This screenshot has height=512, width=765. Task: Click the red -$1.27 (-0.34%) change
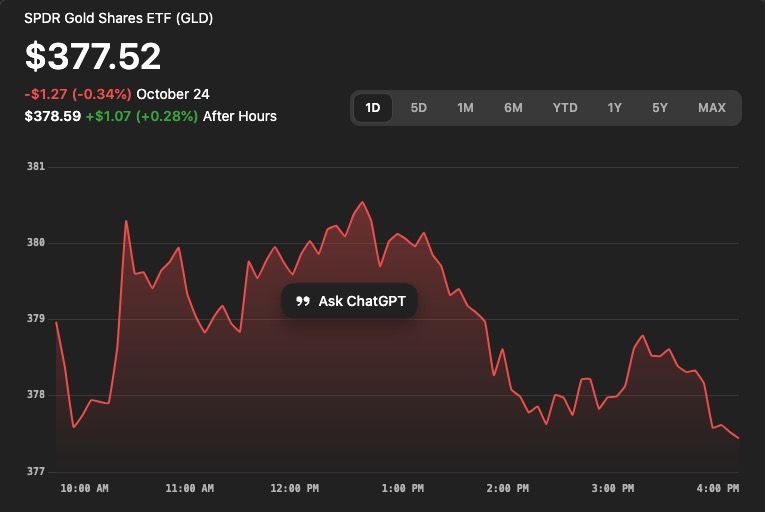pyautogui.click(x=78, y=95)
